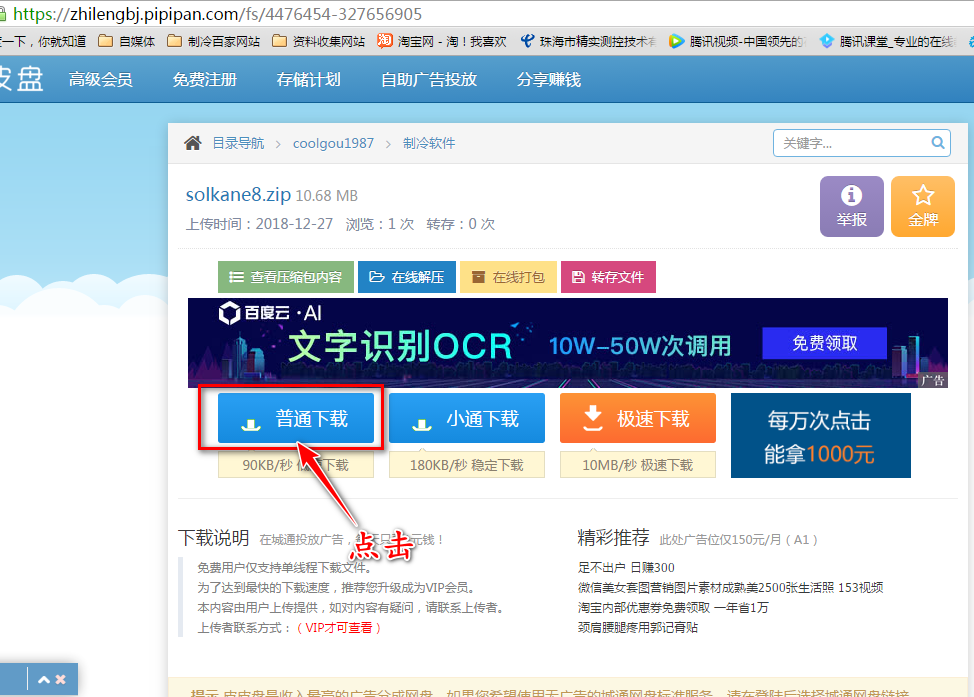Click the solkane8.zip file name
Screen dimensions: 974x697
(x=239, y=194)
